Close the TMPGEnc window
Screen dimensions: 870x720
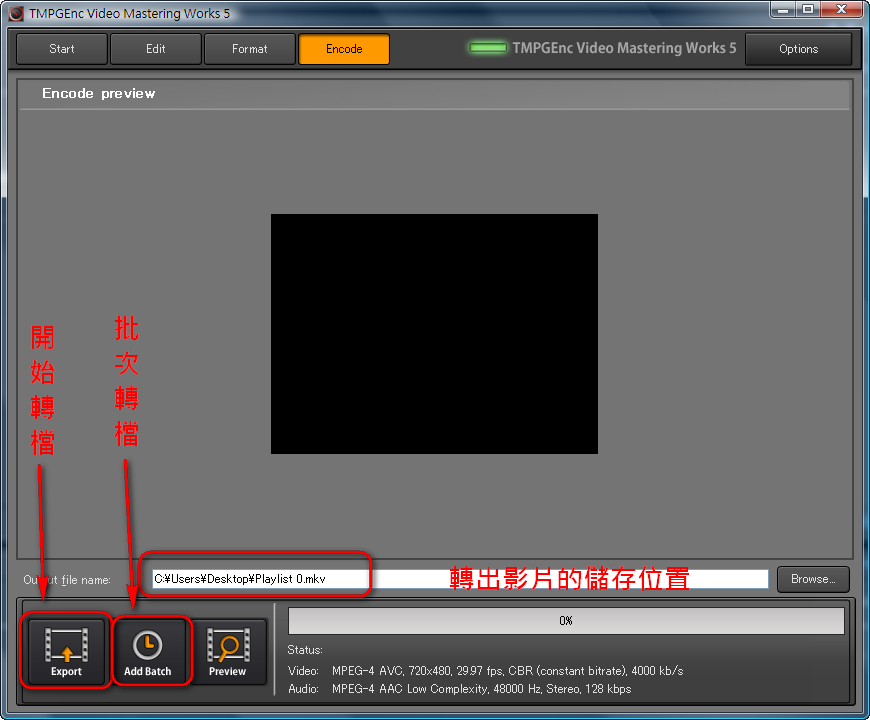[841, 9]
